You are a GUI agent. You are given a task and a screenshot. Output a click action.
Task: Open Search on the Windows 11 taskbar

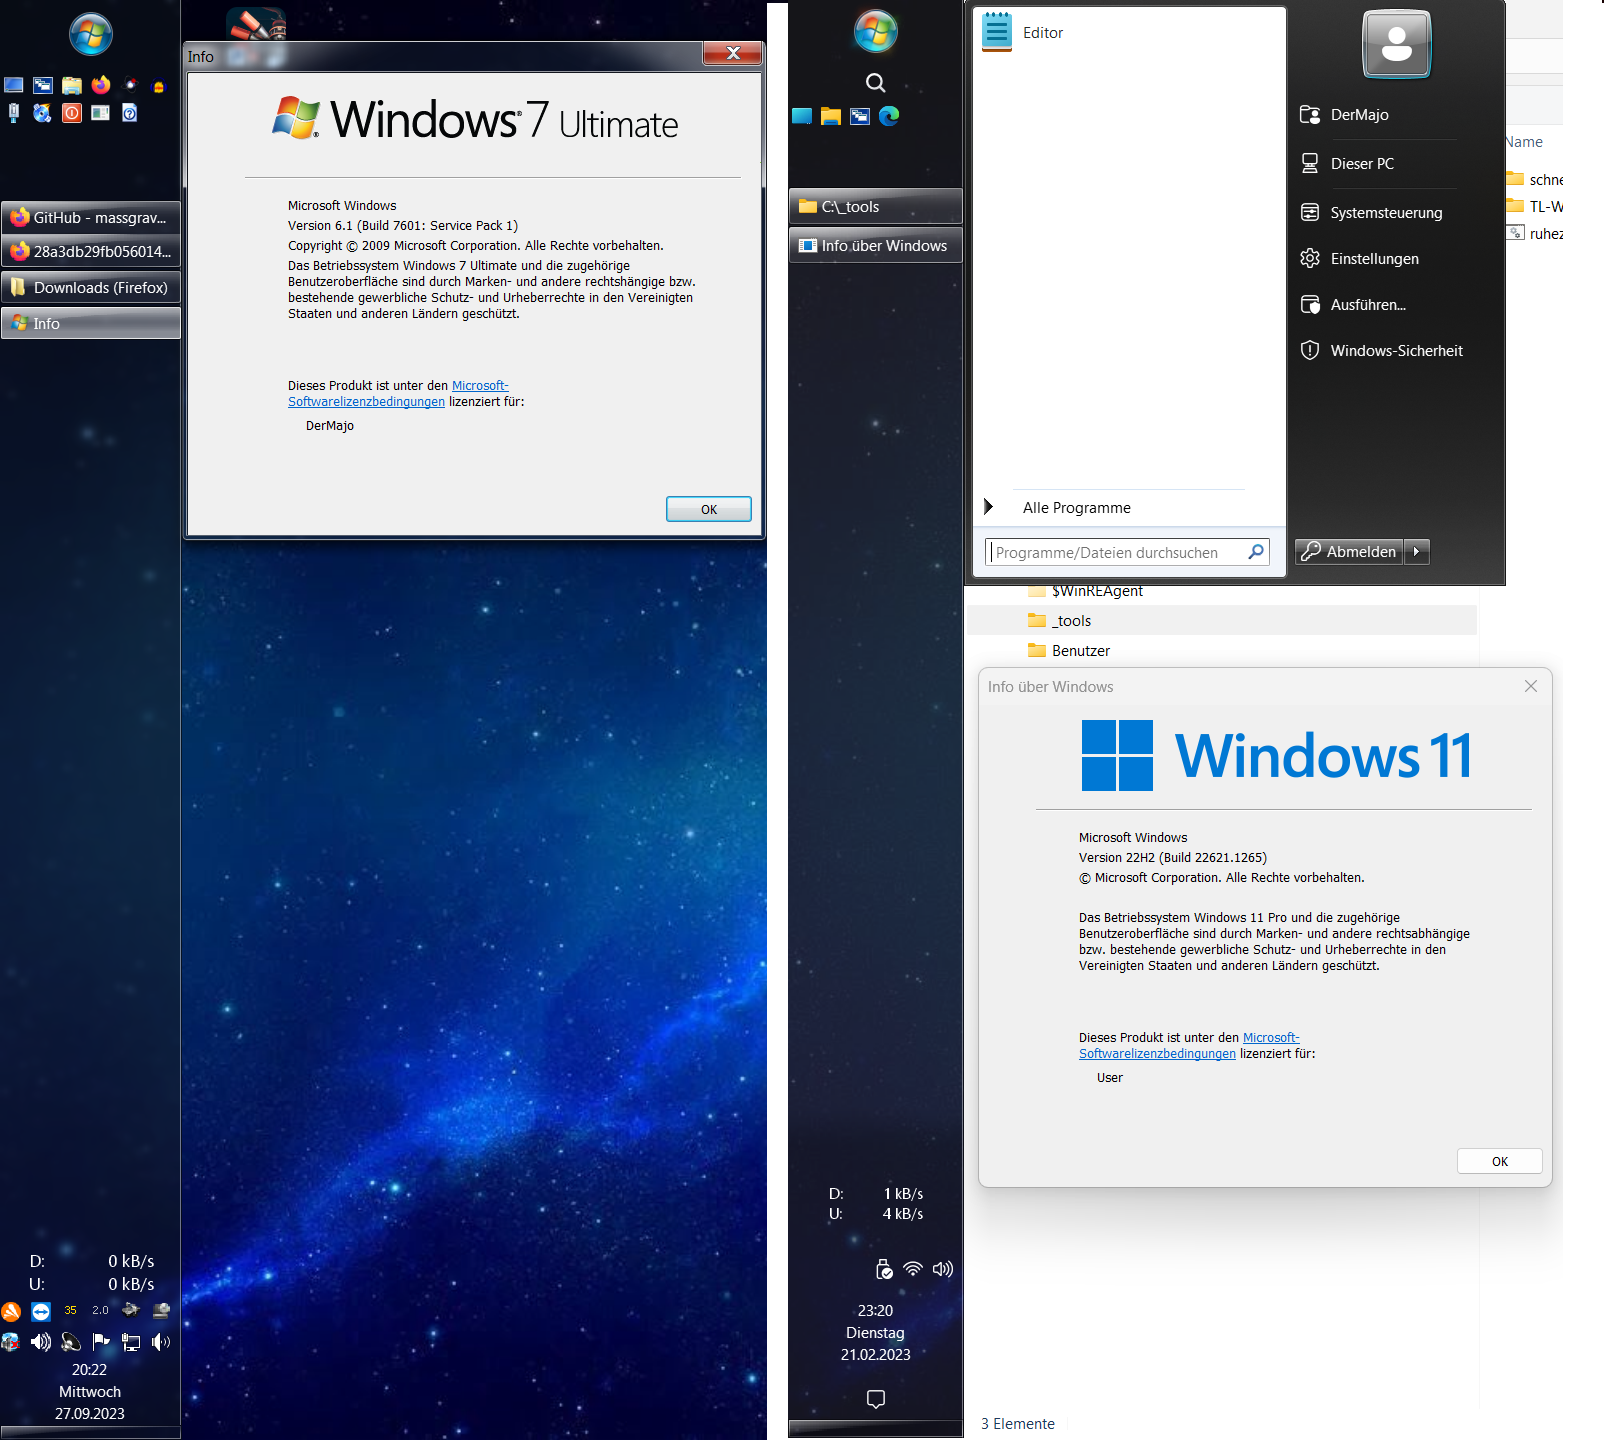[875, 83]
